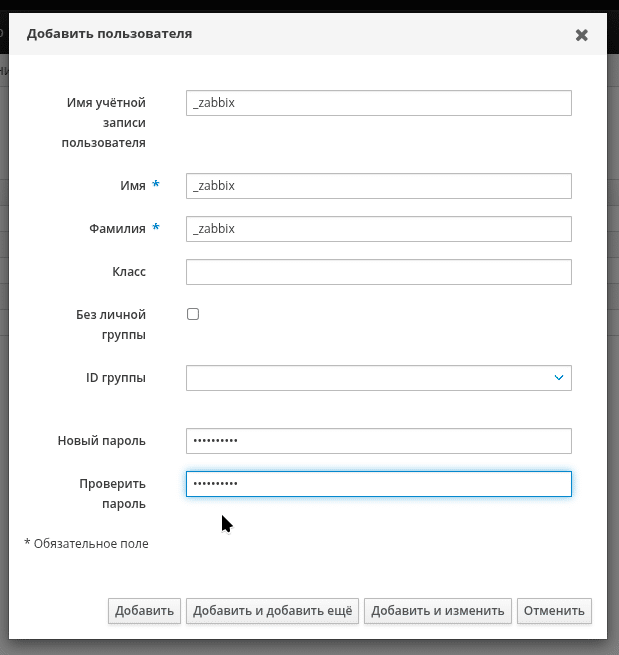Screen dimensions: 619x655
Task: Click the Новый пароль password field
Action: [378, 441]
